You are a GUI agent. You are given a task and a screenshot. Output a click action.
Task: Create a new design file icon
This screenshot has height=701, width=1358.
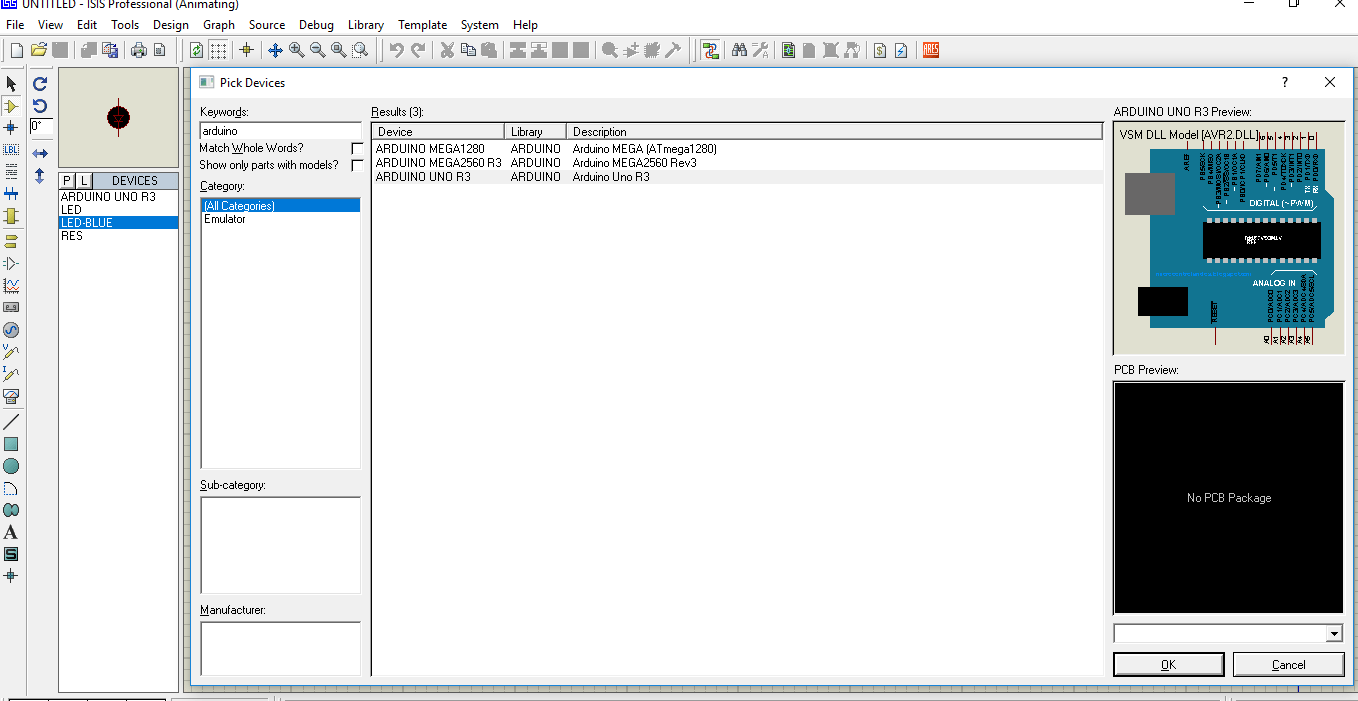click(x=16, y=50)
